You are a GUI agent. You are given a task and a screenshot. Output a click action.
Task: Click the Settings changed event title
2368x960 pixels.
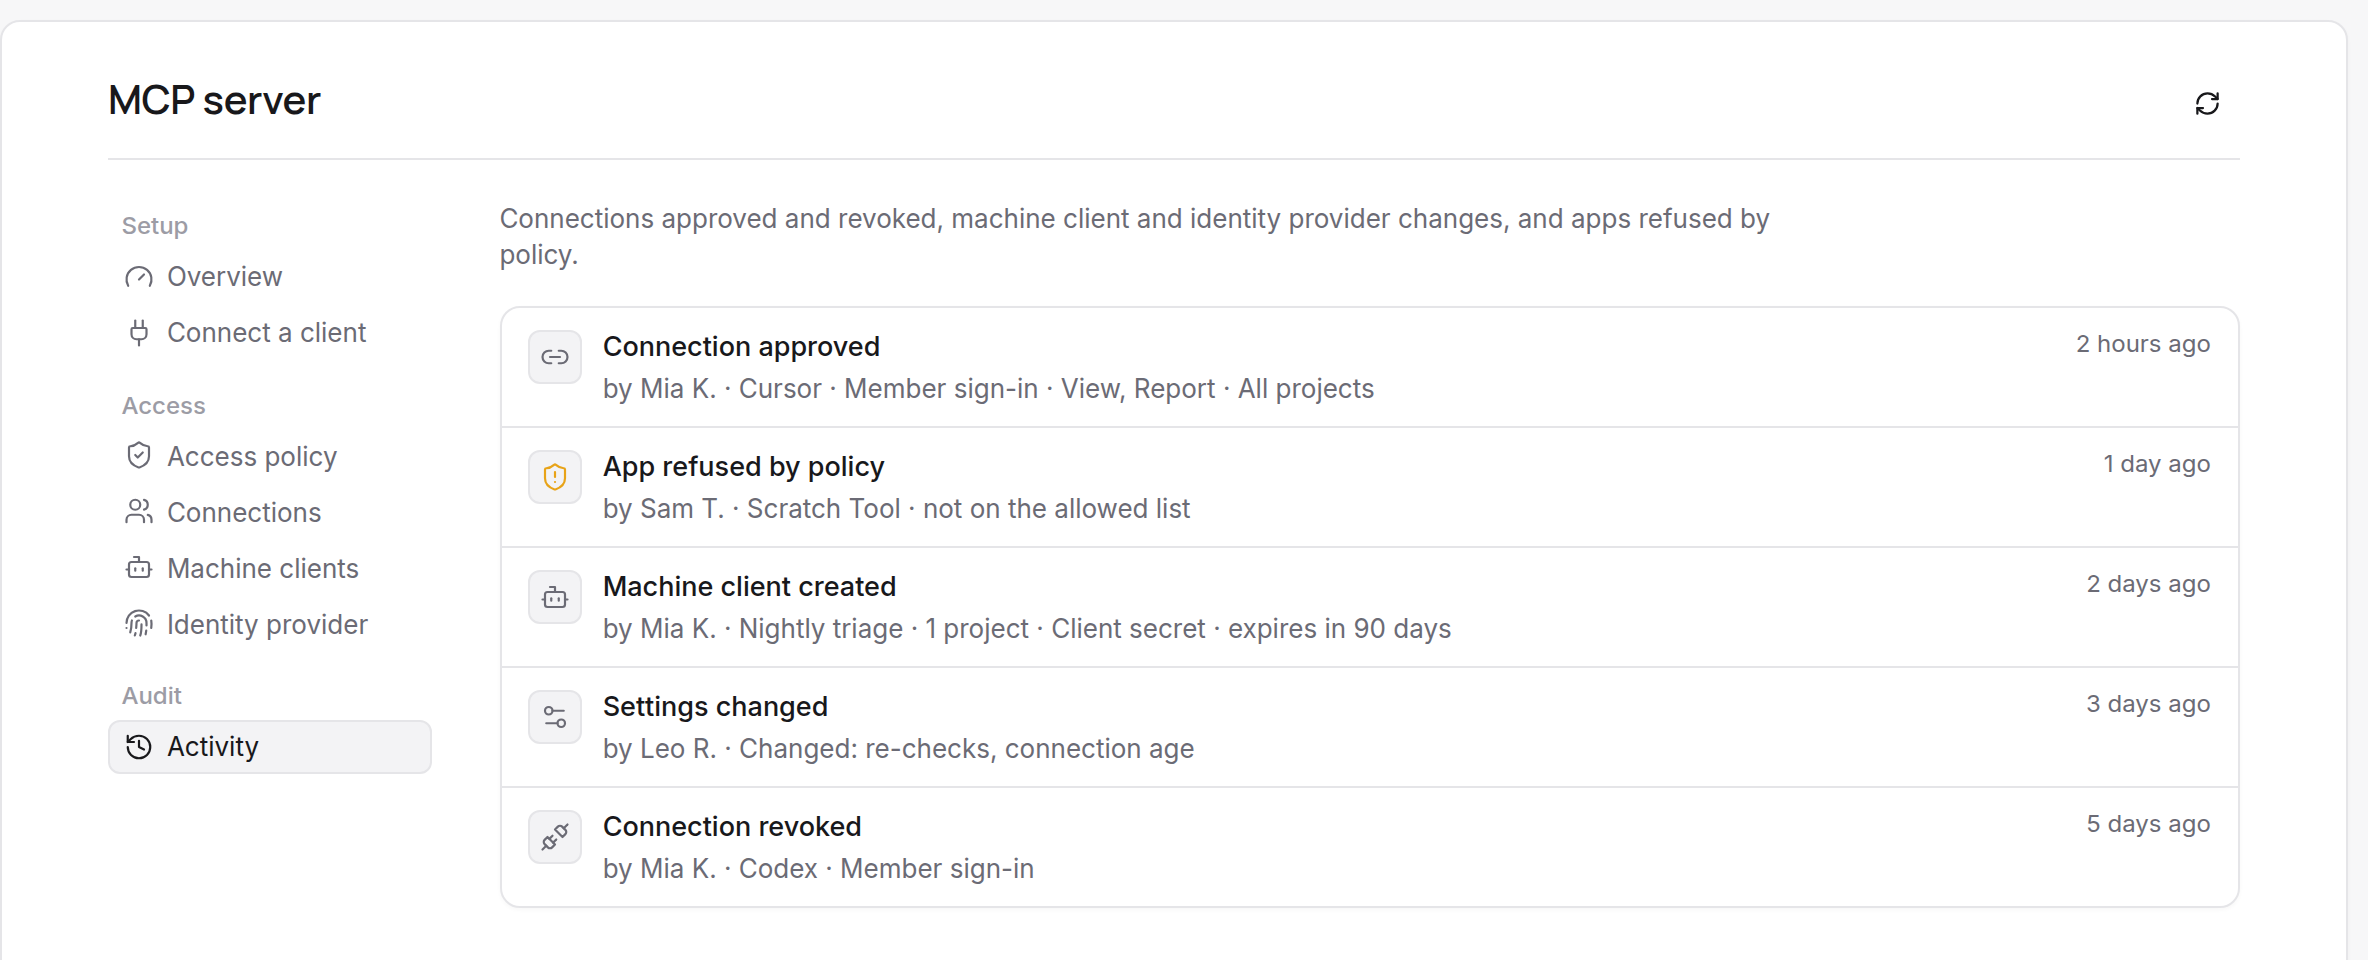tap(715, 707)
